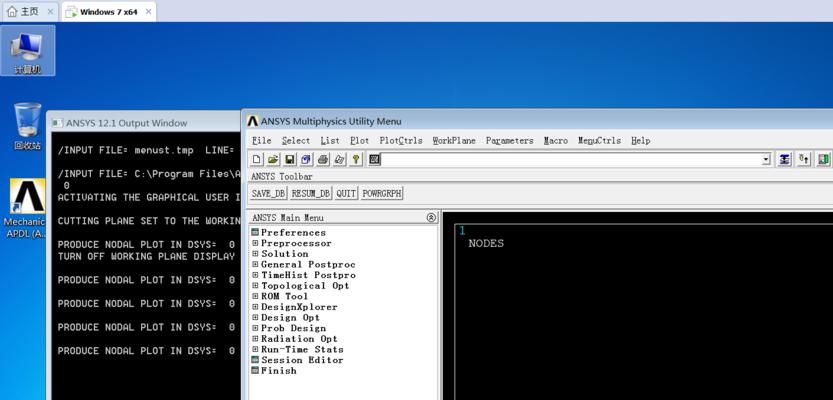Open the command input dropdown arrow
This screenshot has height=400, width=833.
pyautogui.click(x=766, y=159)
